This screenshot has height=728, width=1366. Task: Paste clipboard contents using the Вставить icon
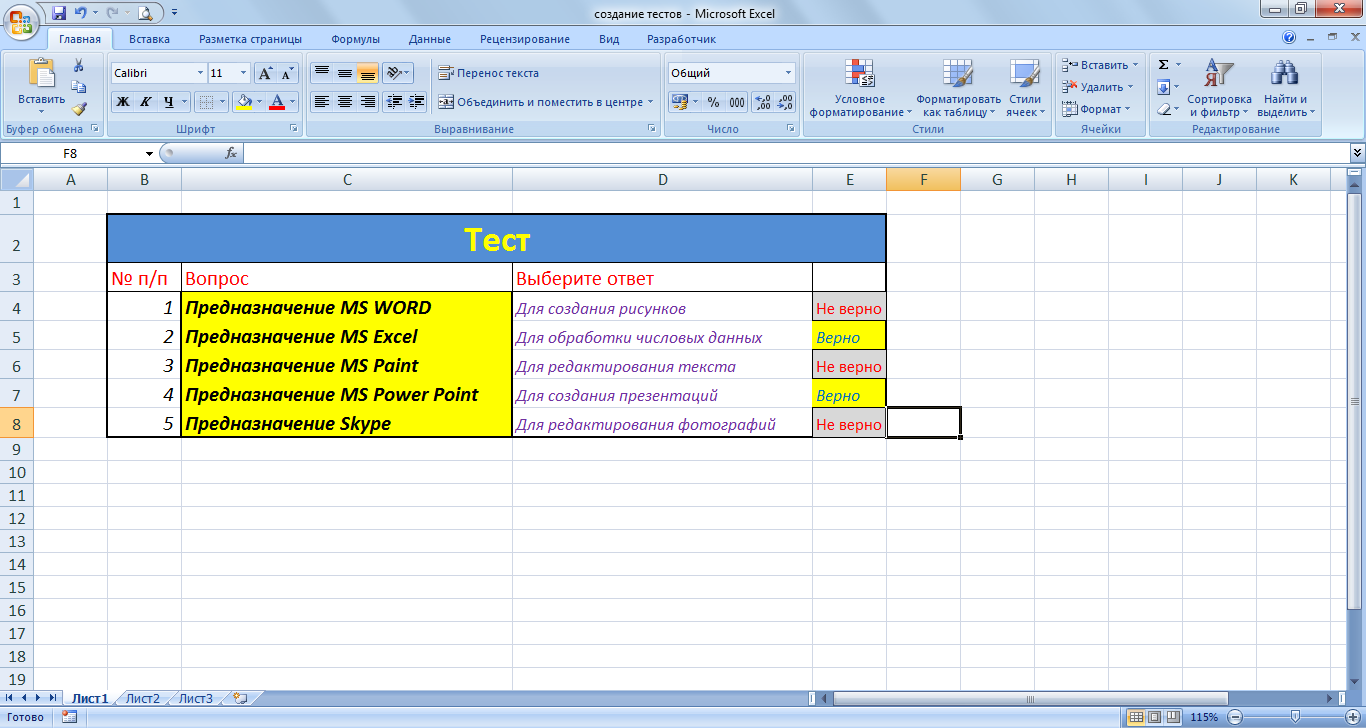click(x=41, y=73)
